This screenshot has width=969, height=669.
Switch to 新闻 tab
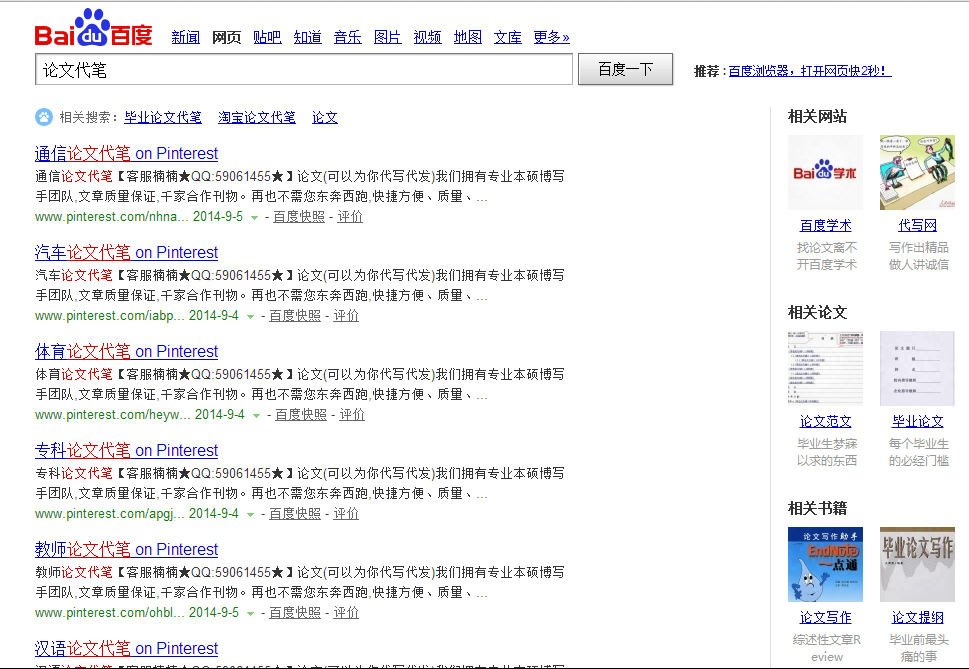pyautogui.click(x=185, y=37)
